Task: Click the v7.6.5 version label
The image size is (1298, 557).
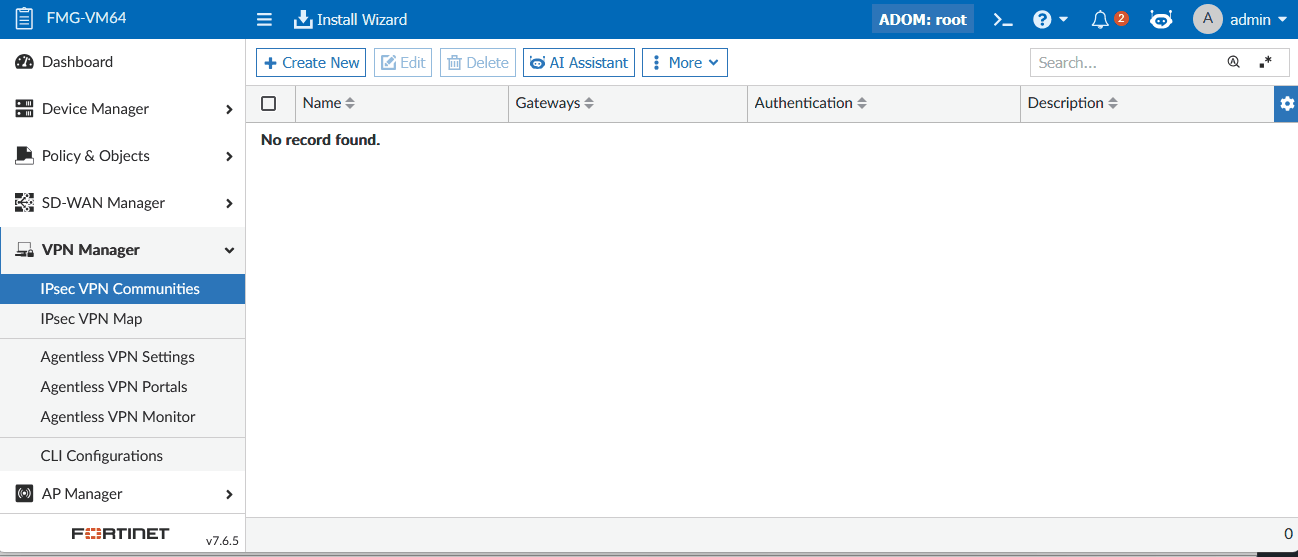Action: pyautogui.click(x=222, y=541)
